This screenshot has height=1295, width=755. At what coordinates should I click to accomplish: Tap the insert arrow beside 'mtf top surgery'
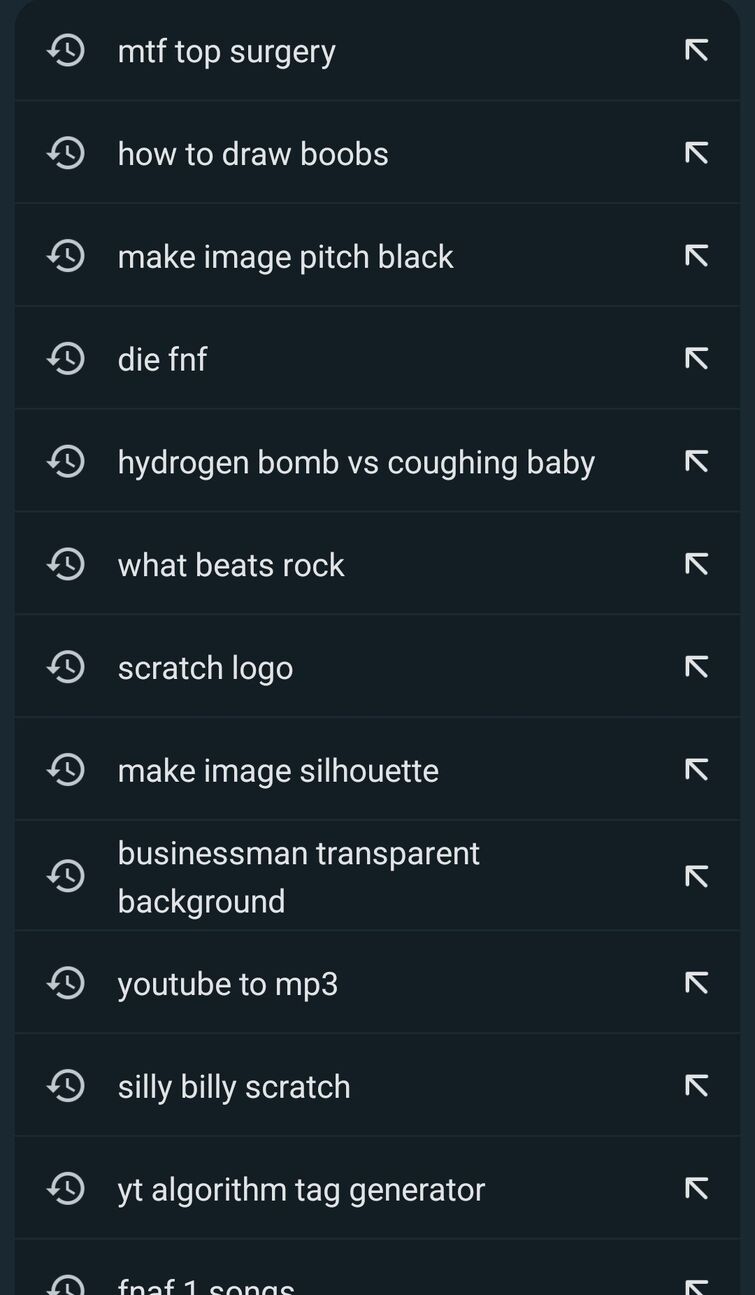pyautogui.click(x=696, y=50)
